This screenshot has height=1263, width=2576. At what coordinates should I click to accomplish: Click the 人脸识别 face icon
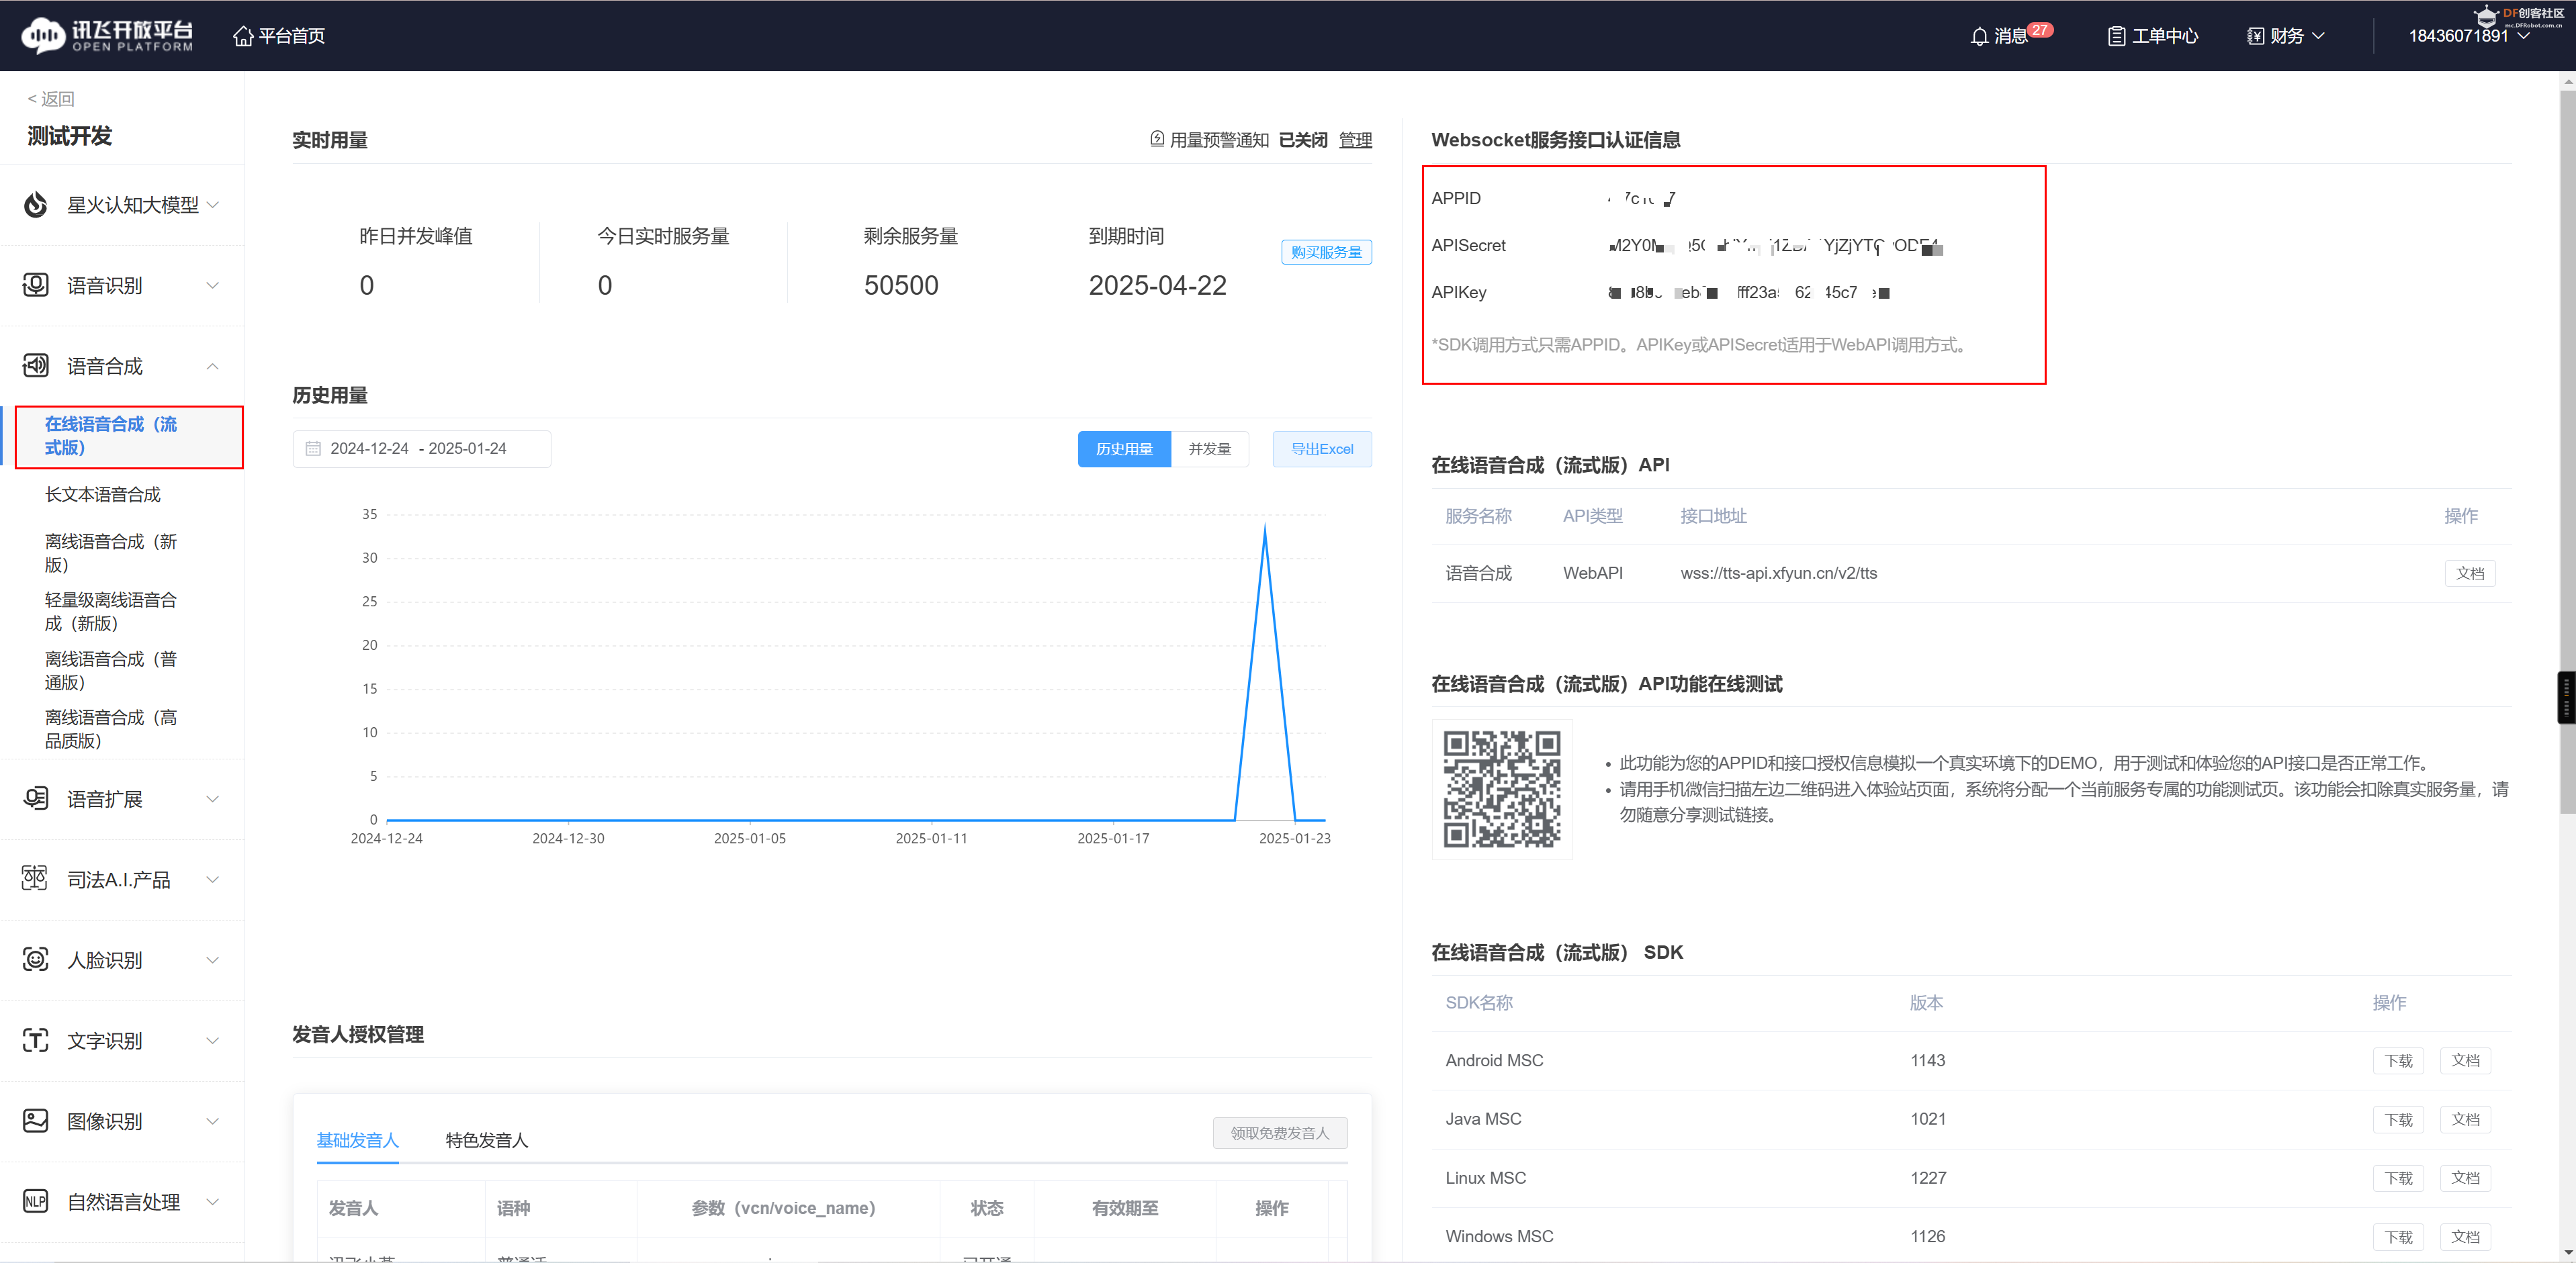pos(36,959)
